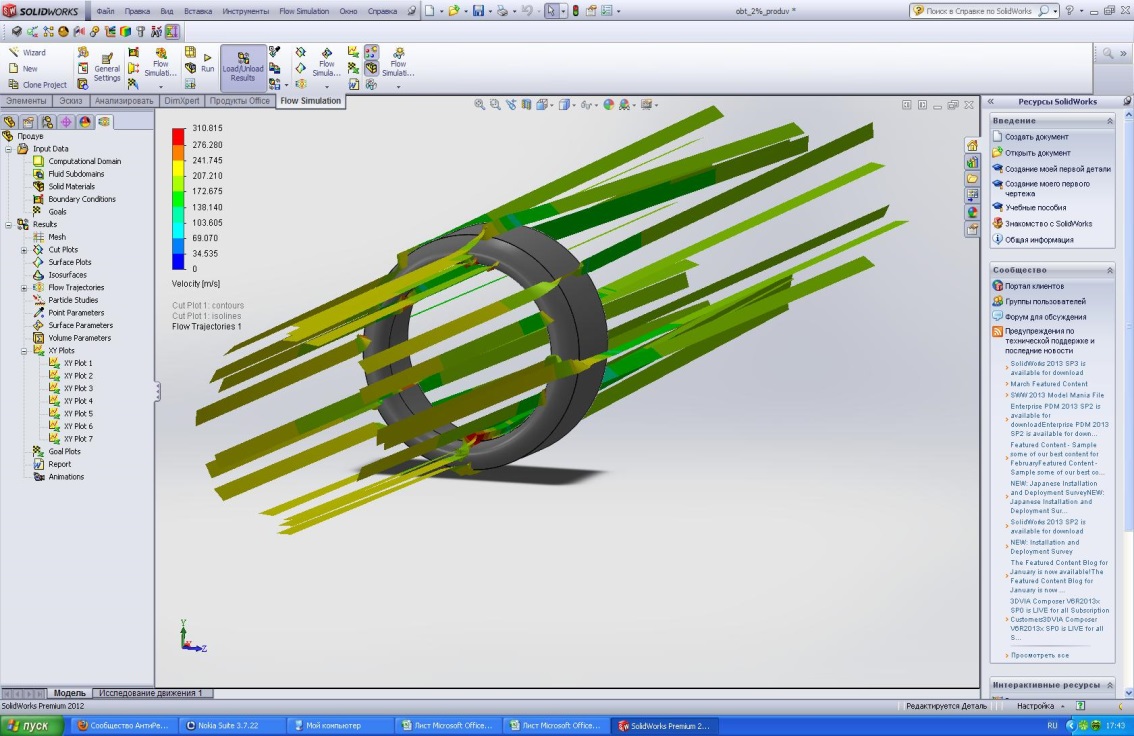Click the yellow band of velocity legend
1134x736 pixels.
pyautogui.click(x=178, y=169)
